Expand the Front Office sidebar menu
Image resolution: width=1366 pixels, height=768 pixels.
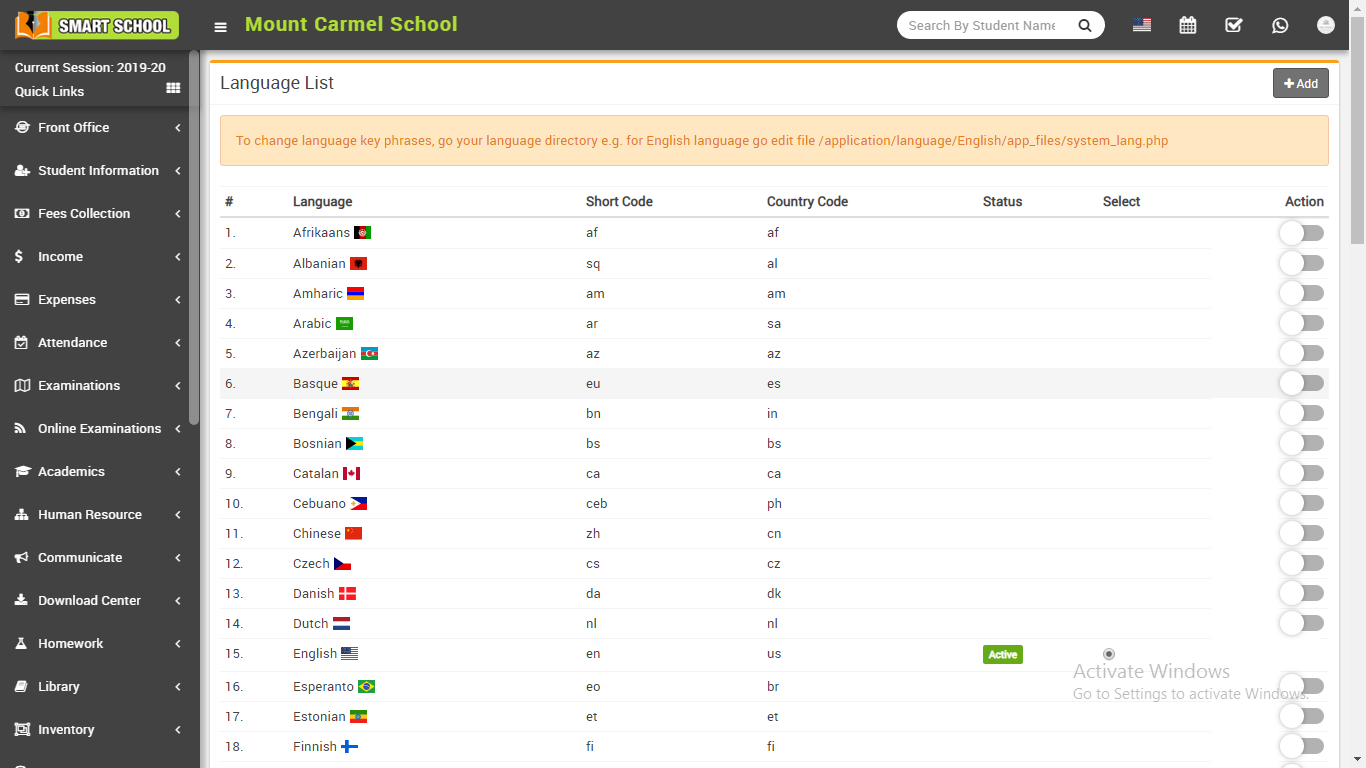pyautogui.click(x=97, y=128)
